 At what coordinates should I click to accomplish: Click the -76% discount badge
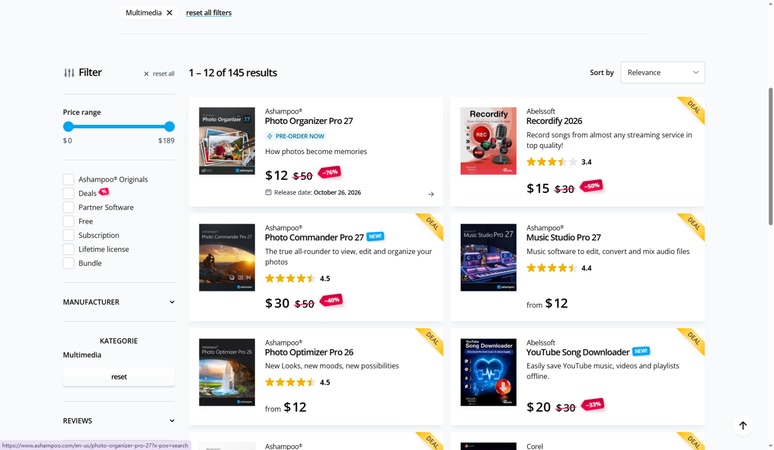[329, 173]
